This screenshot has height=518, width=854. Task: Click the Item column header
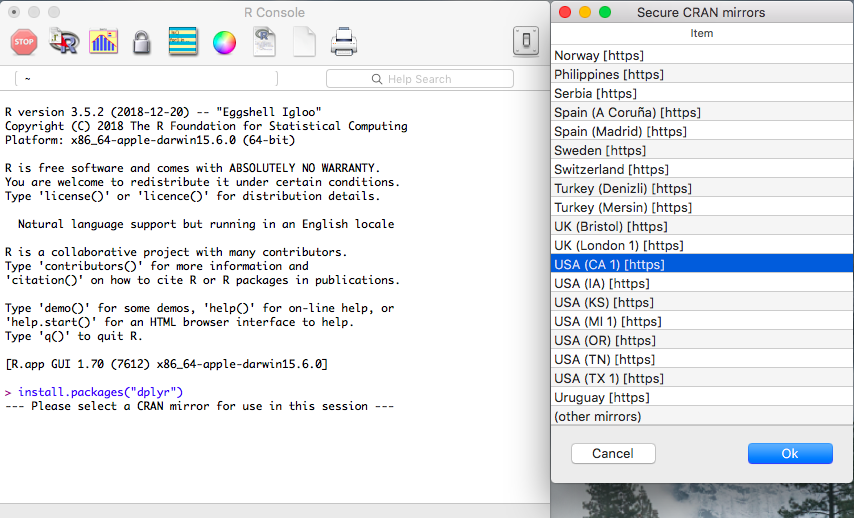702,33
